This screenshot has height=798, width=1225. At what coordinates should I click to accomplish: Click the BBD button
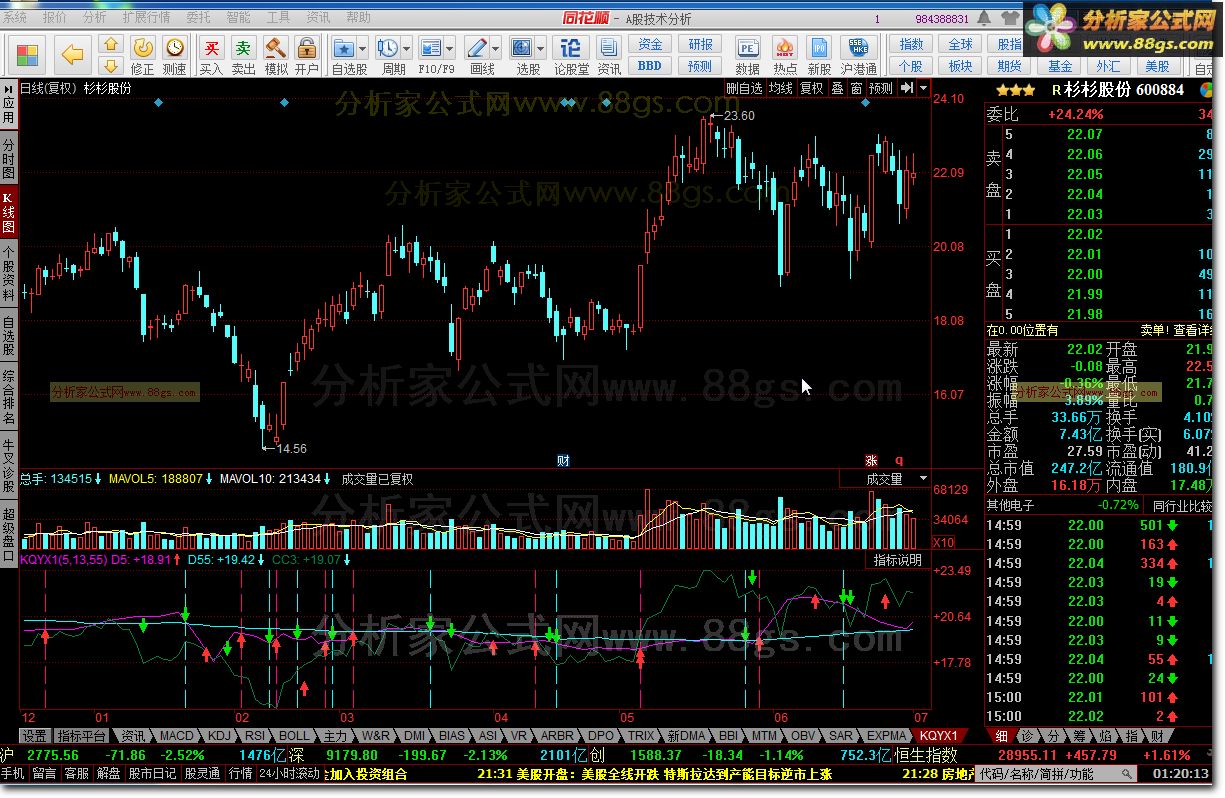point(650,65)
